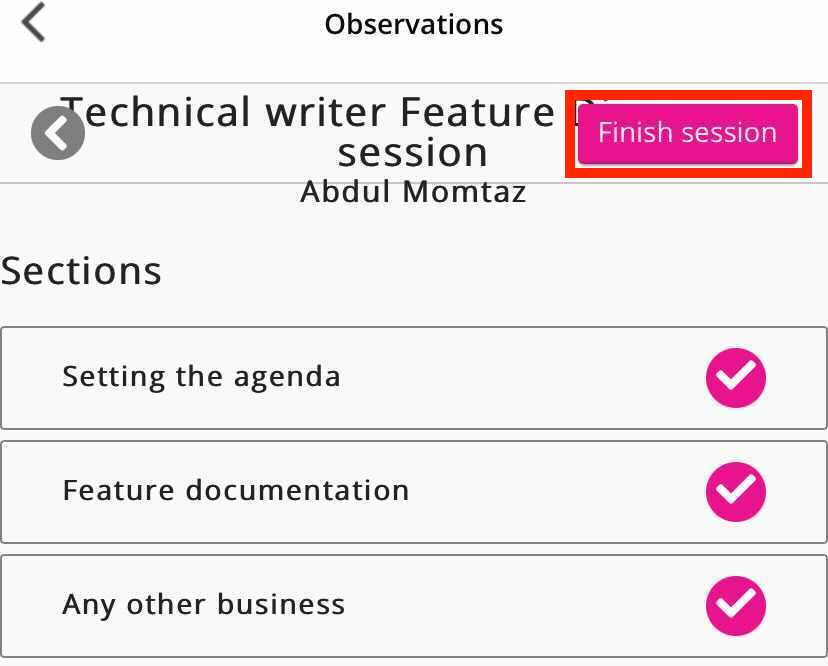Click the name Abdul Momtaz
This screenshot has width=828, height=666.
click(413, 191)
